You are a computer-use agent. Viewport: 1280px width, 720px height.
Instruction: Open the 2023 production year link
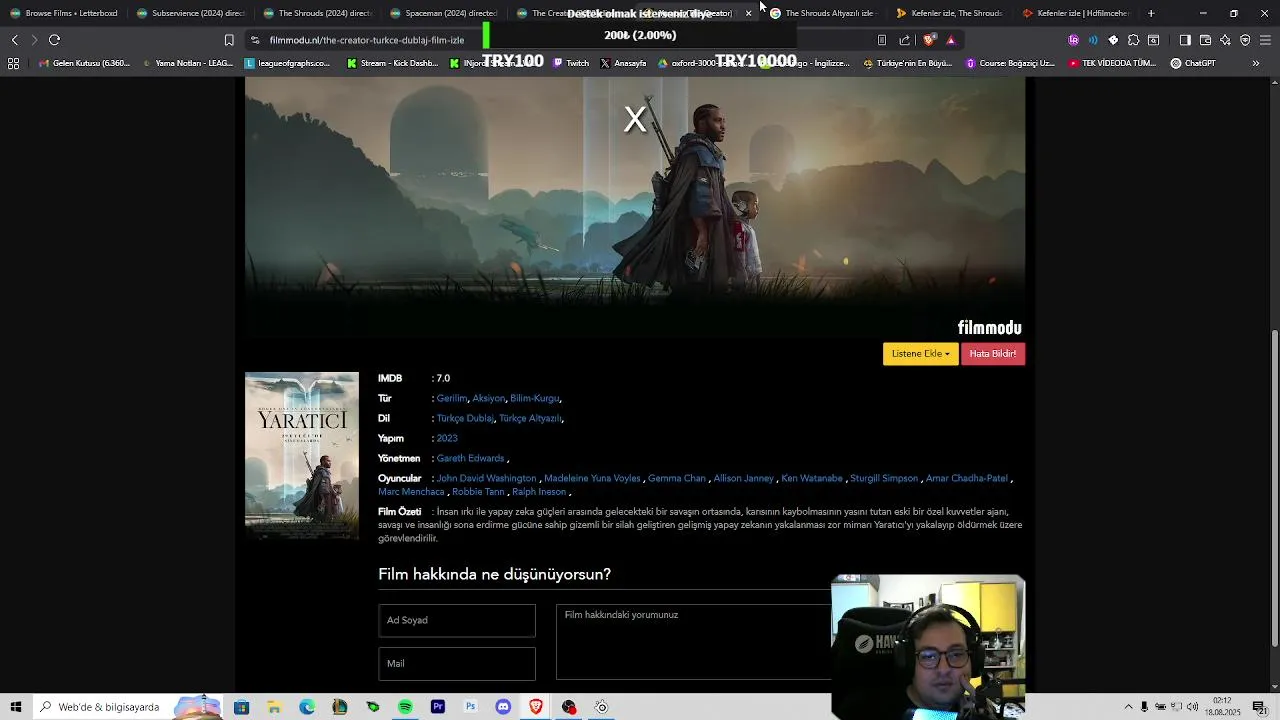447,438
